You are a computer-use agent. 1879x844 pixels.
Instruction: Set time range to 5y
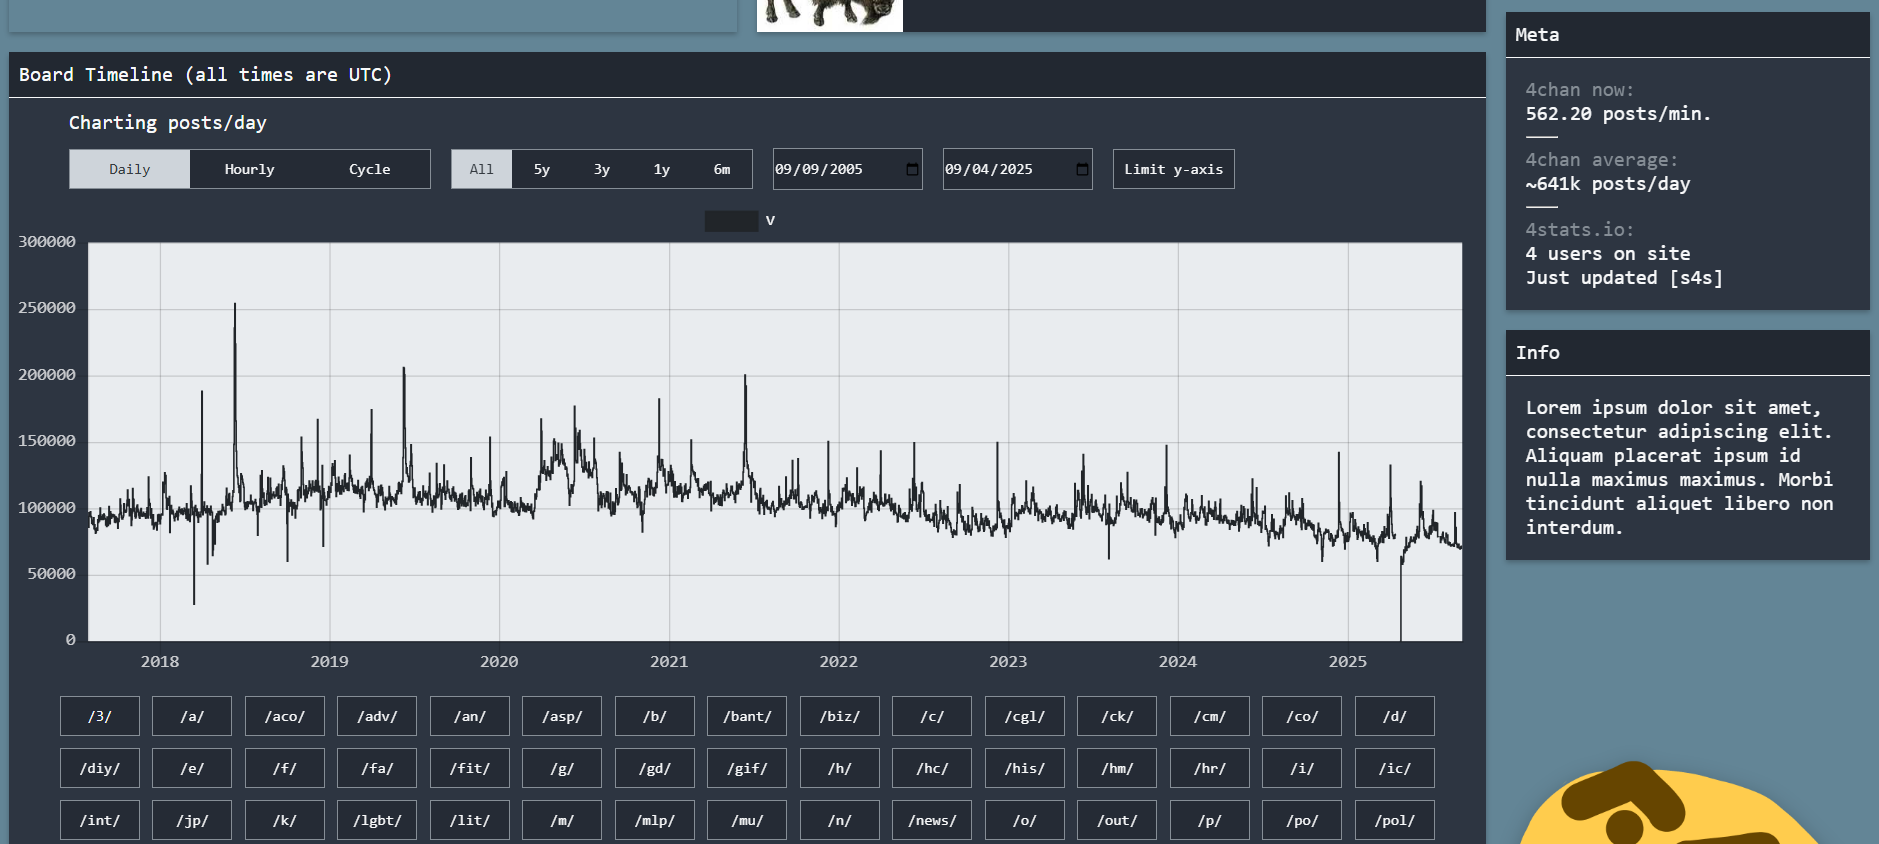click(x=541, y=169)
